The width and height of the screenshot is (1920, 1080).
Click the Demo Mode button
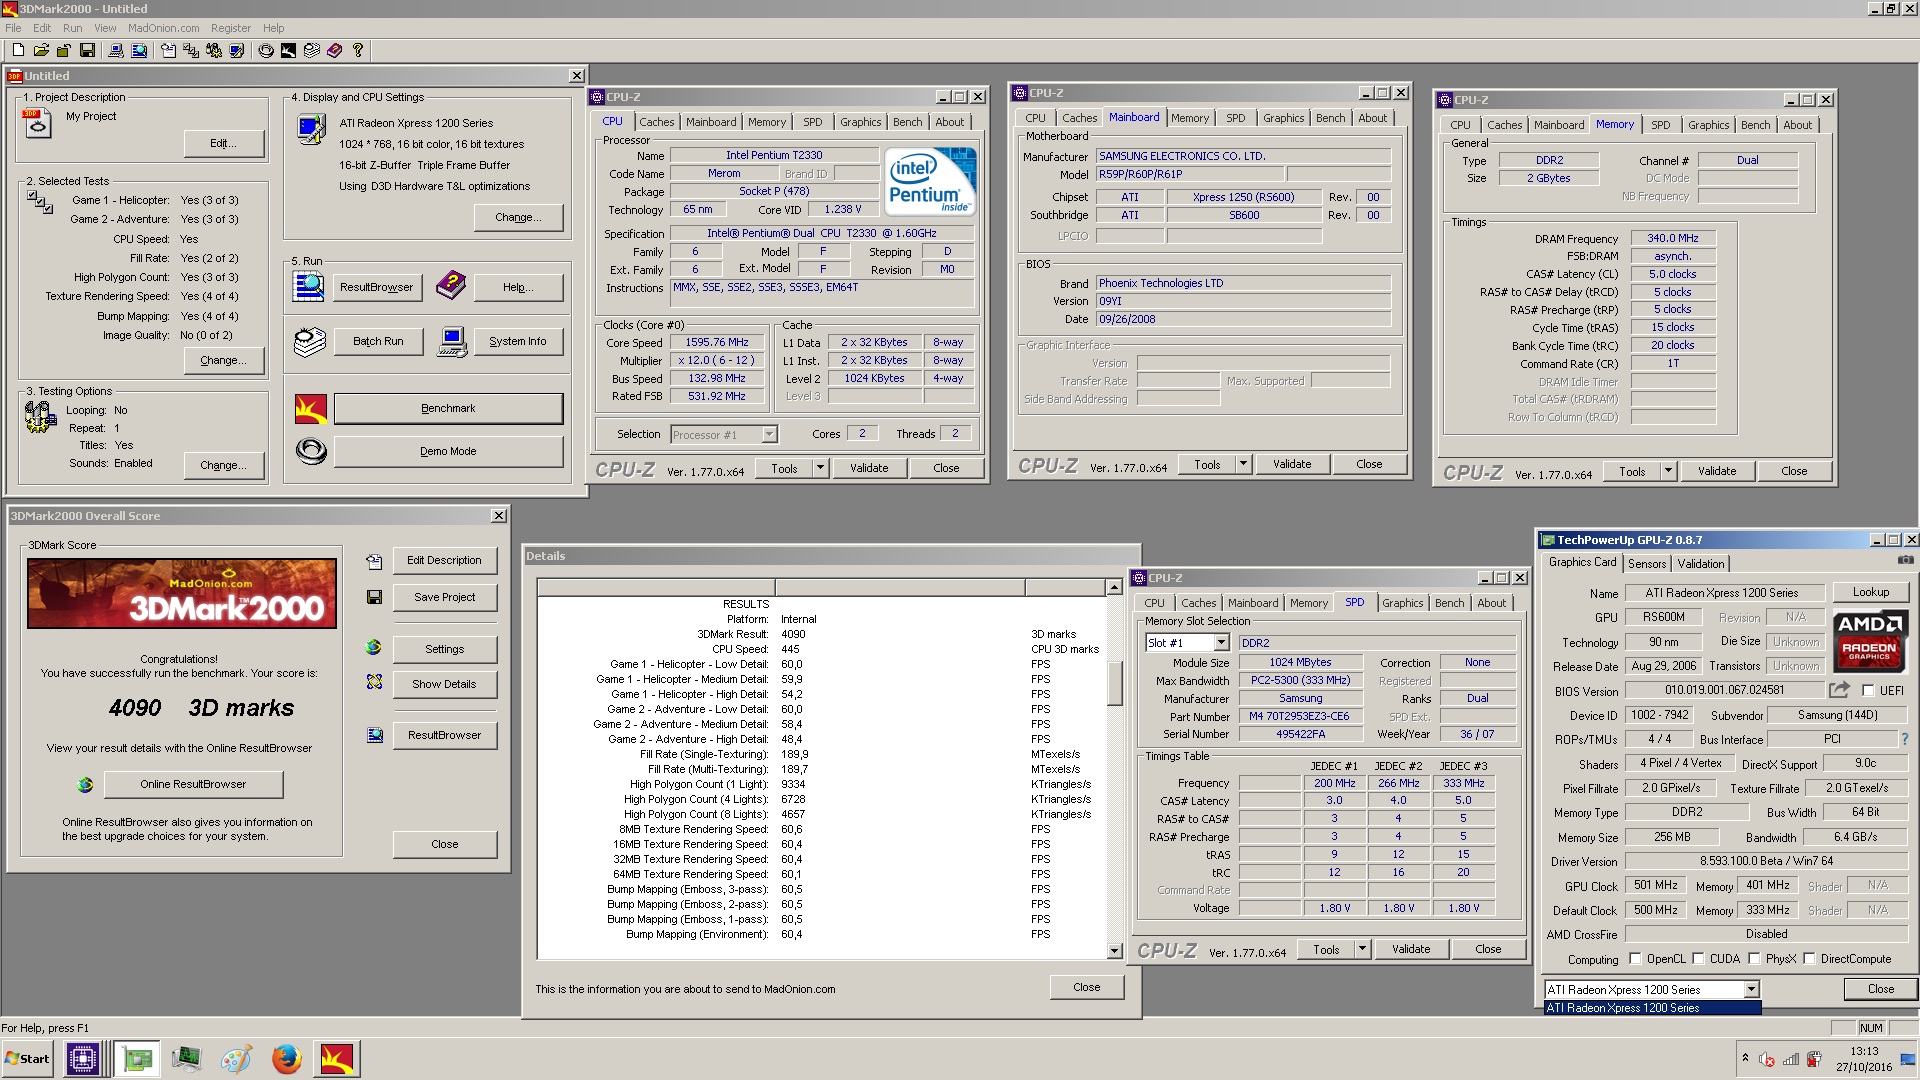pos(448,451)
